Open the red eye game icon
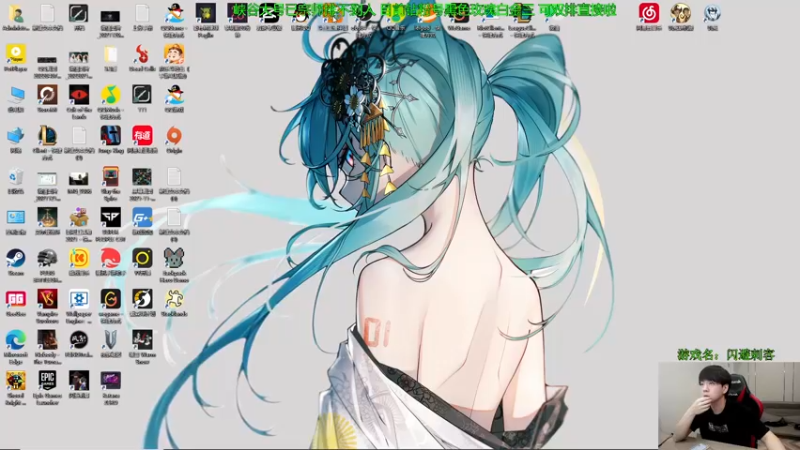The width and height of the screenshot is (800, 450). (x=79, y=95)
